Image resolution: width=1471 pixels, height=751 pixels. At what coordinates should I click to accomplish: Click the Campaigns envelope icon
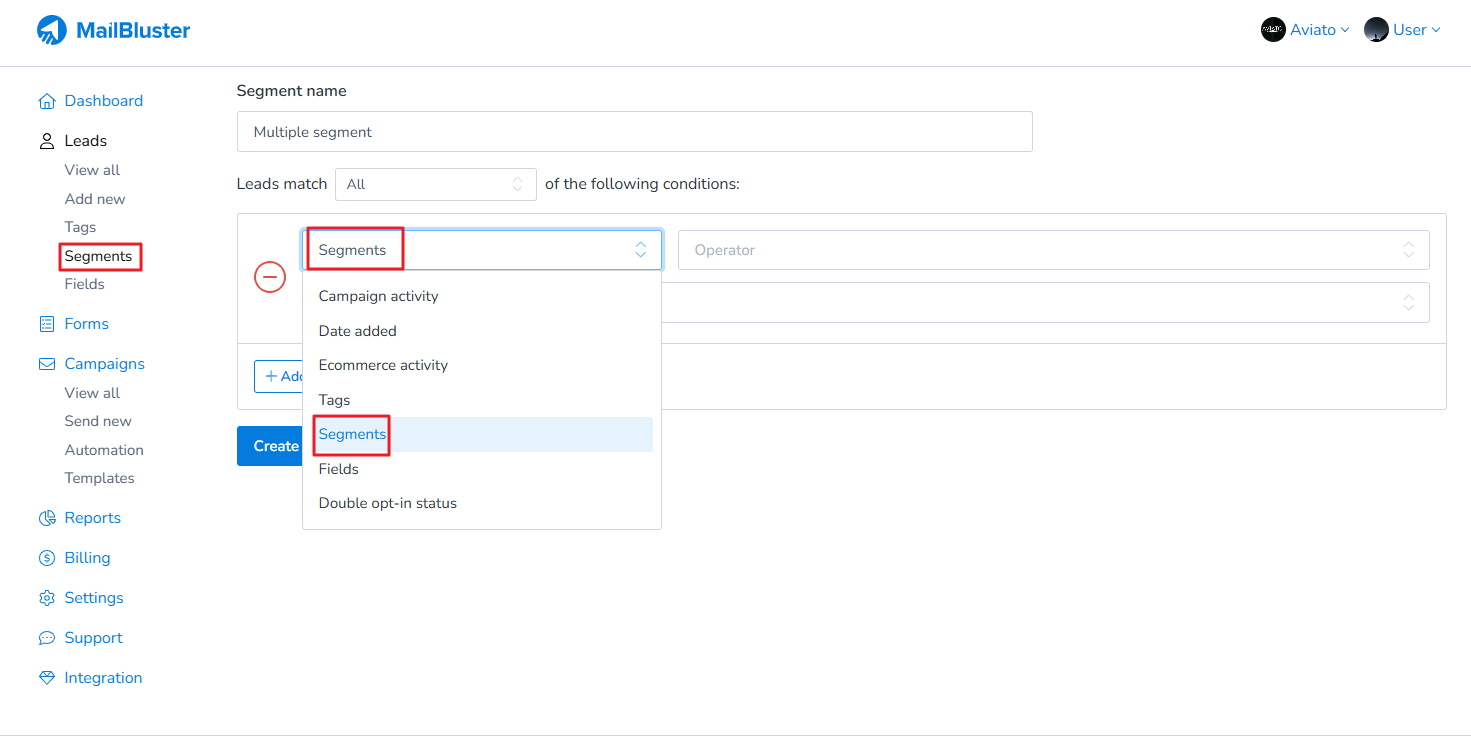click(x=46, y=364)
